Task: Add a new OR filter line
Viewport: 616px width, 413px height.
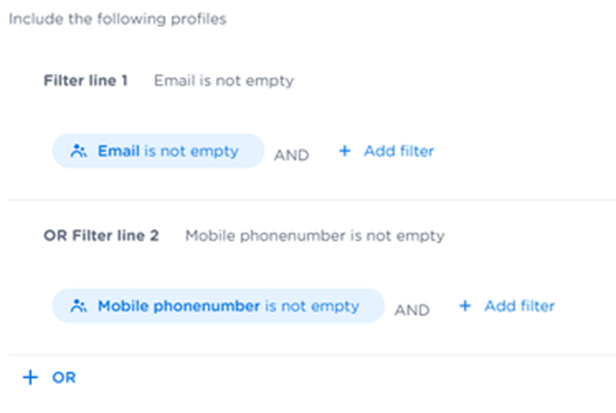Action: pos(50,378)
